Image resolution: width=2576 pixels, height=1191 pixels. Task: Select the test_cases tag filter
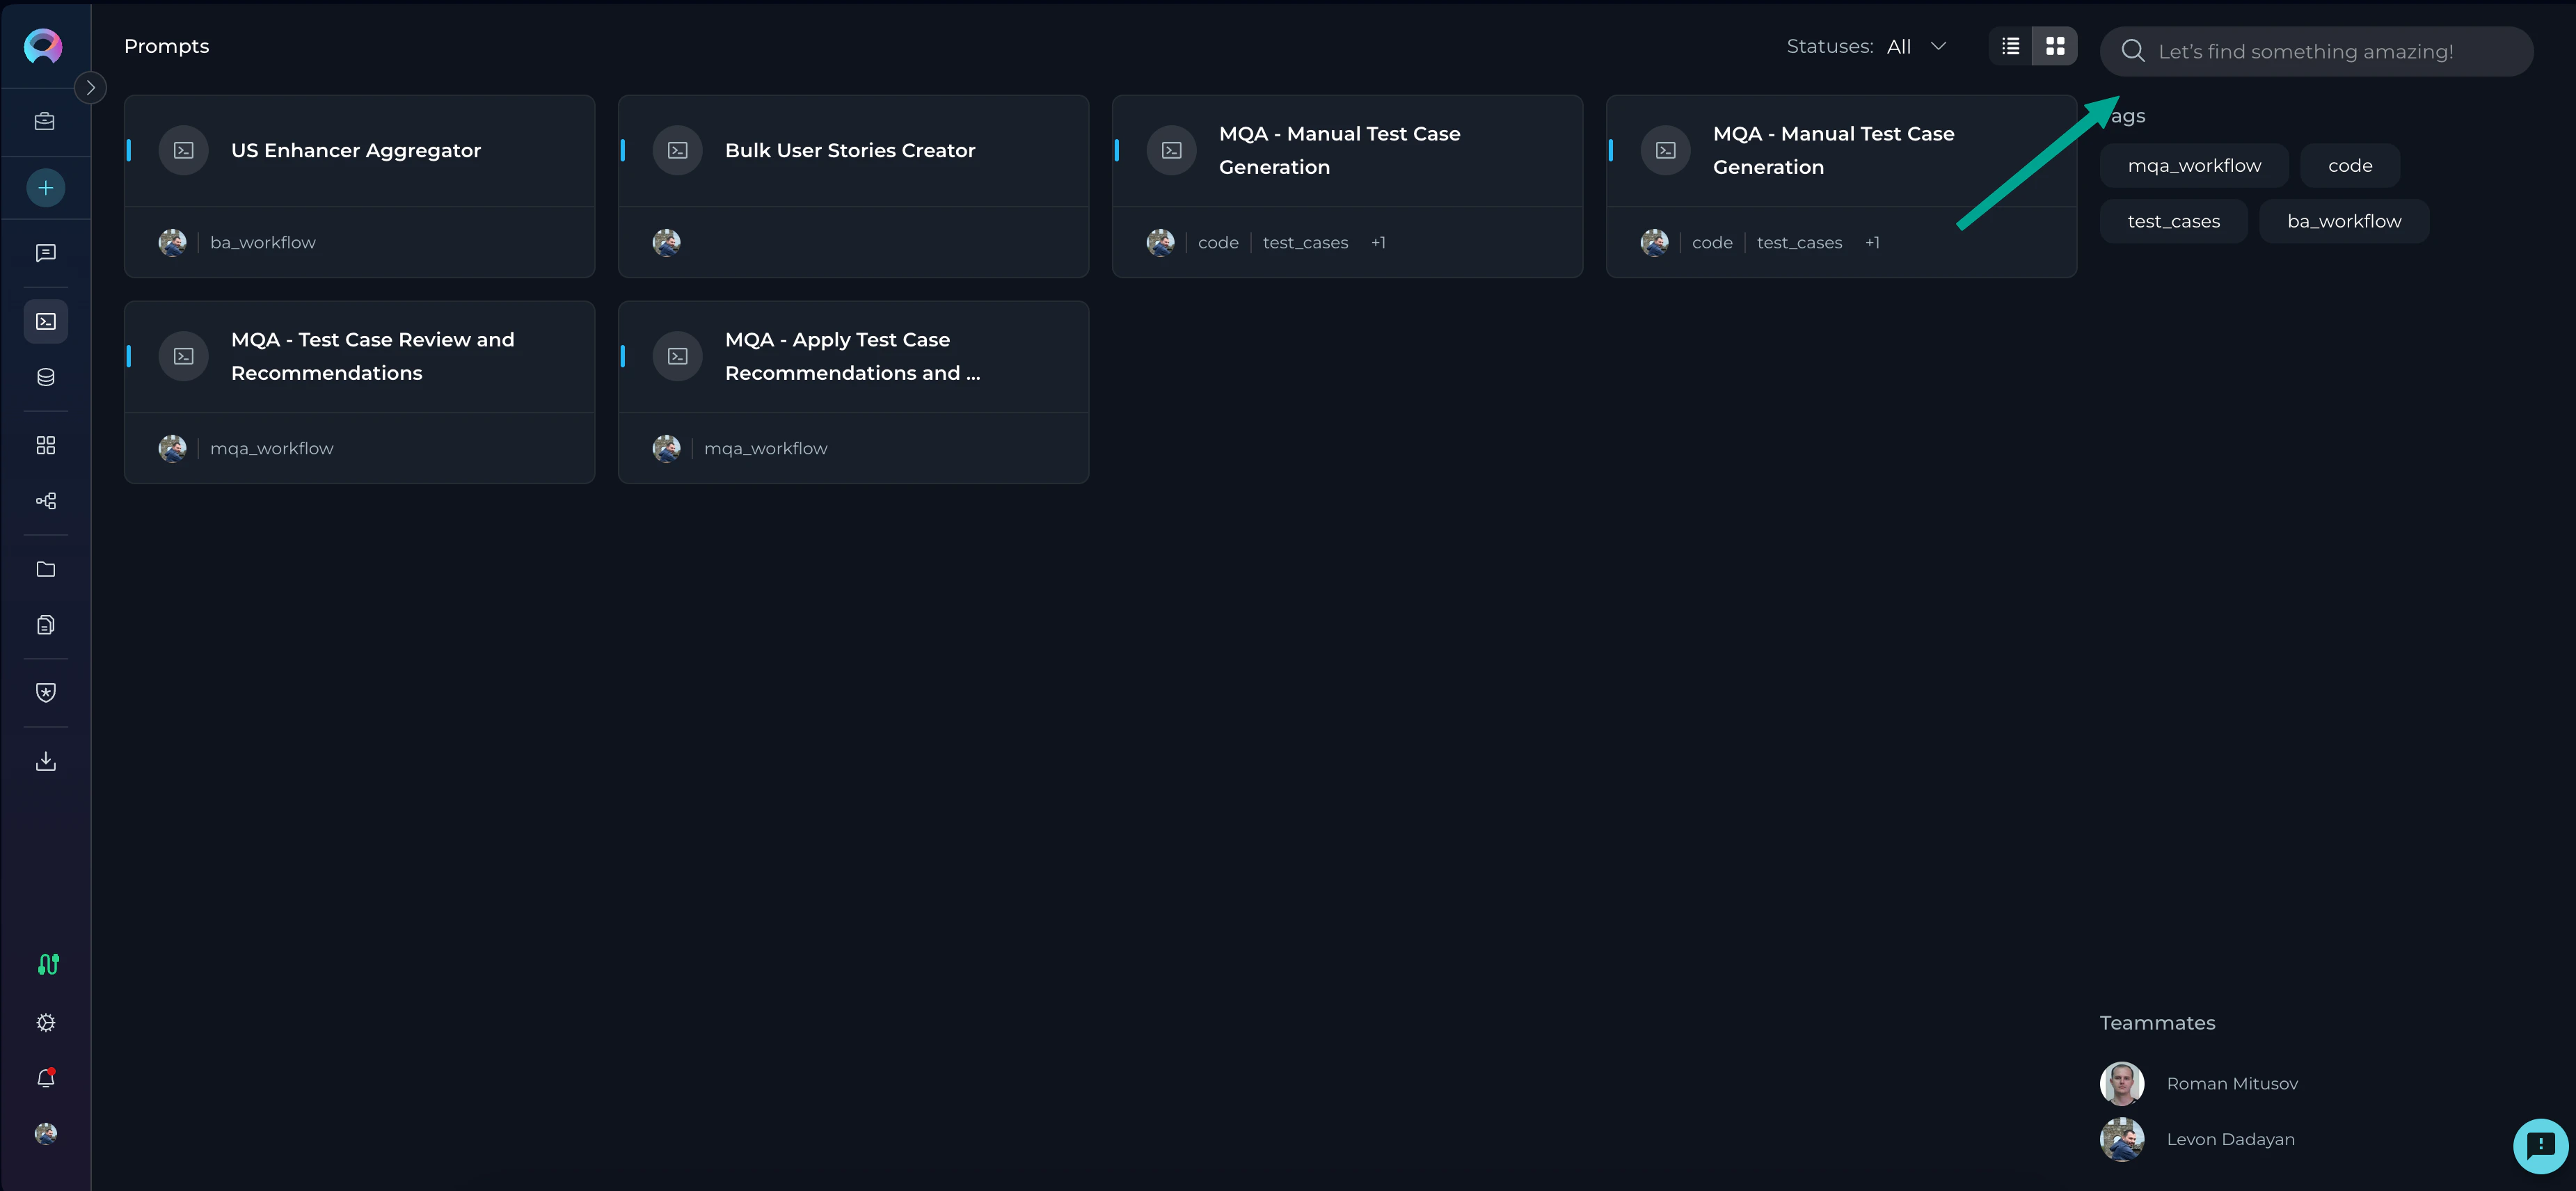tap(2172, 220)
